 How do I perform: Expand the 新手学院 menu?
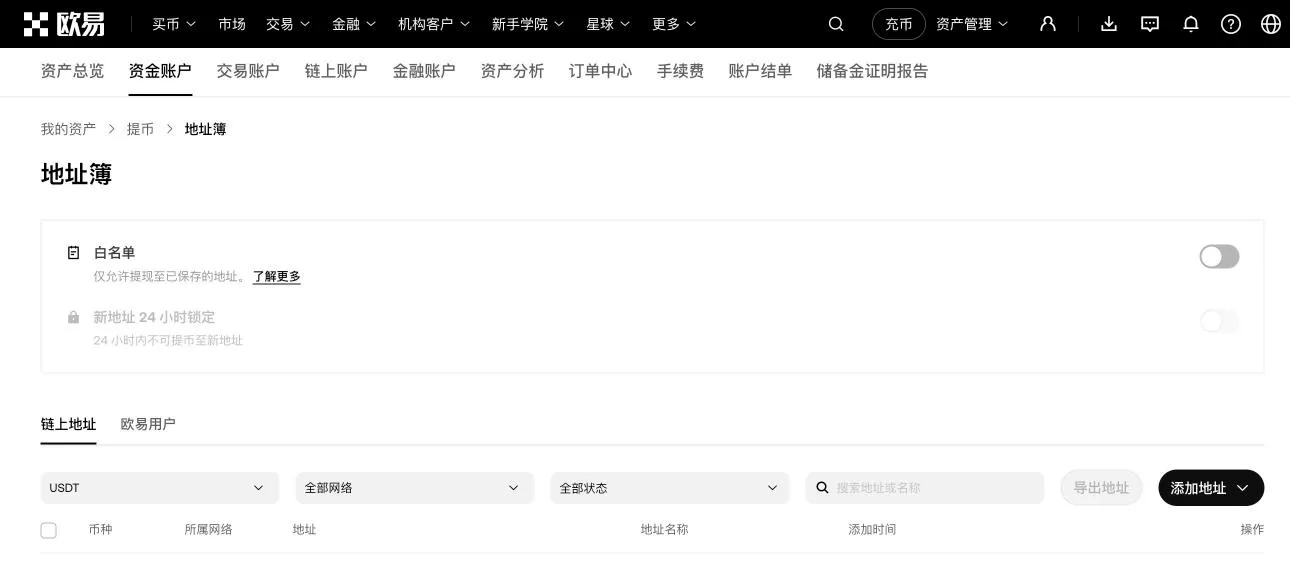point(528,24)
